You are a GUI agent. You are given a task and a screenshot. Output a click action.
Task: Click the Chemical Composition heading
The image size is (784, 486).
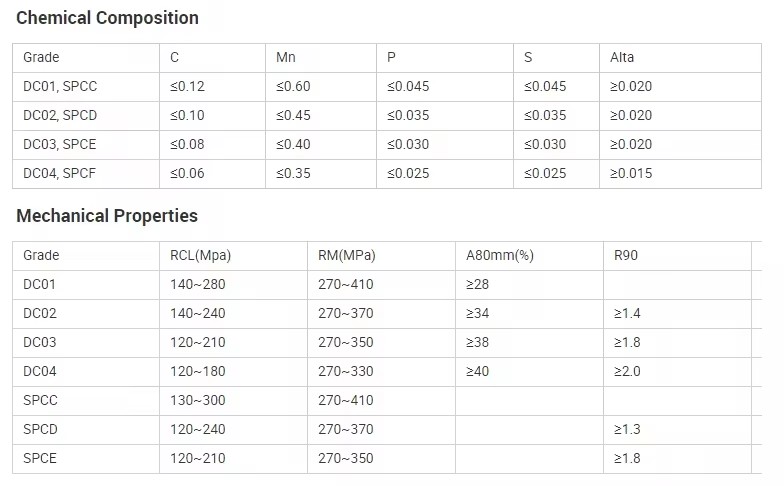click(107, 18)
